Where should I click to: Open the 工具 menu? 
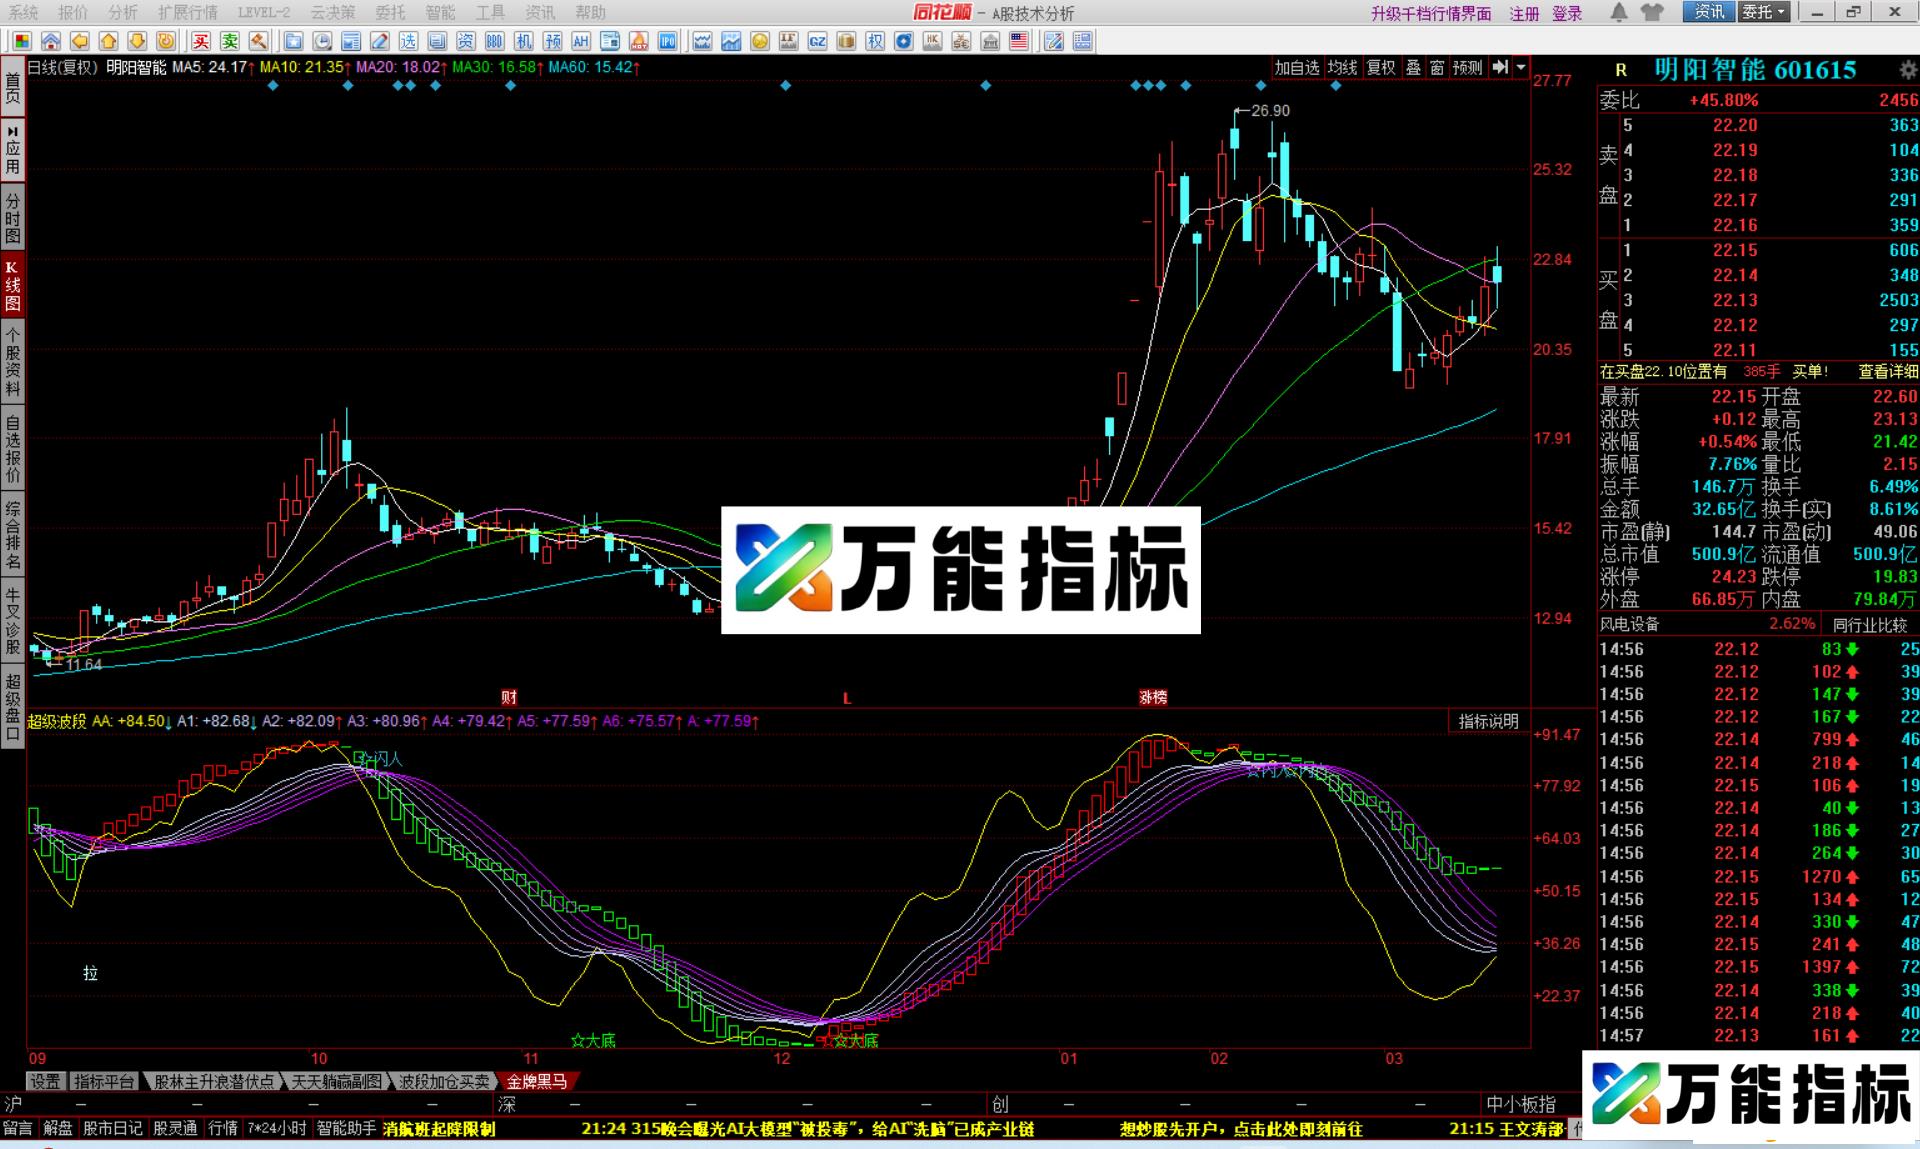488,13
